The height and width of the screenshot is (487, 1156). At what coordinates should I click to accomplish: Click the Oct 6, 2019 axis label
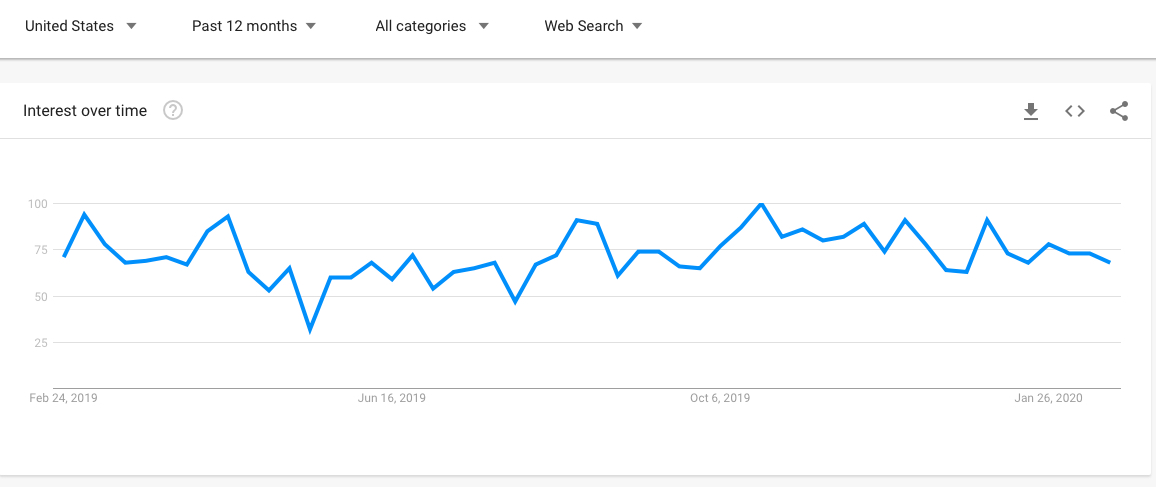point(720,398)
